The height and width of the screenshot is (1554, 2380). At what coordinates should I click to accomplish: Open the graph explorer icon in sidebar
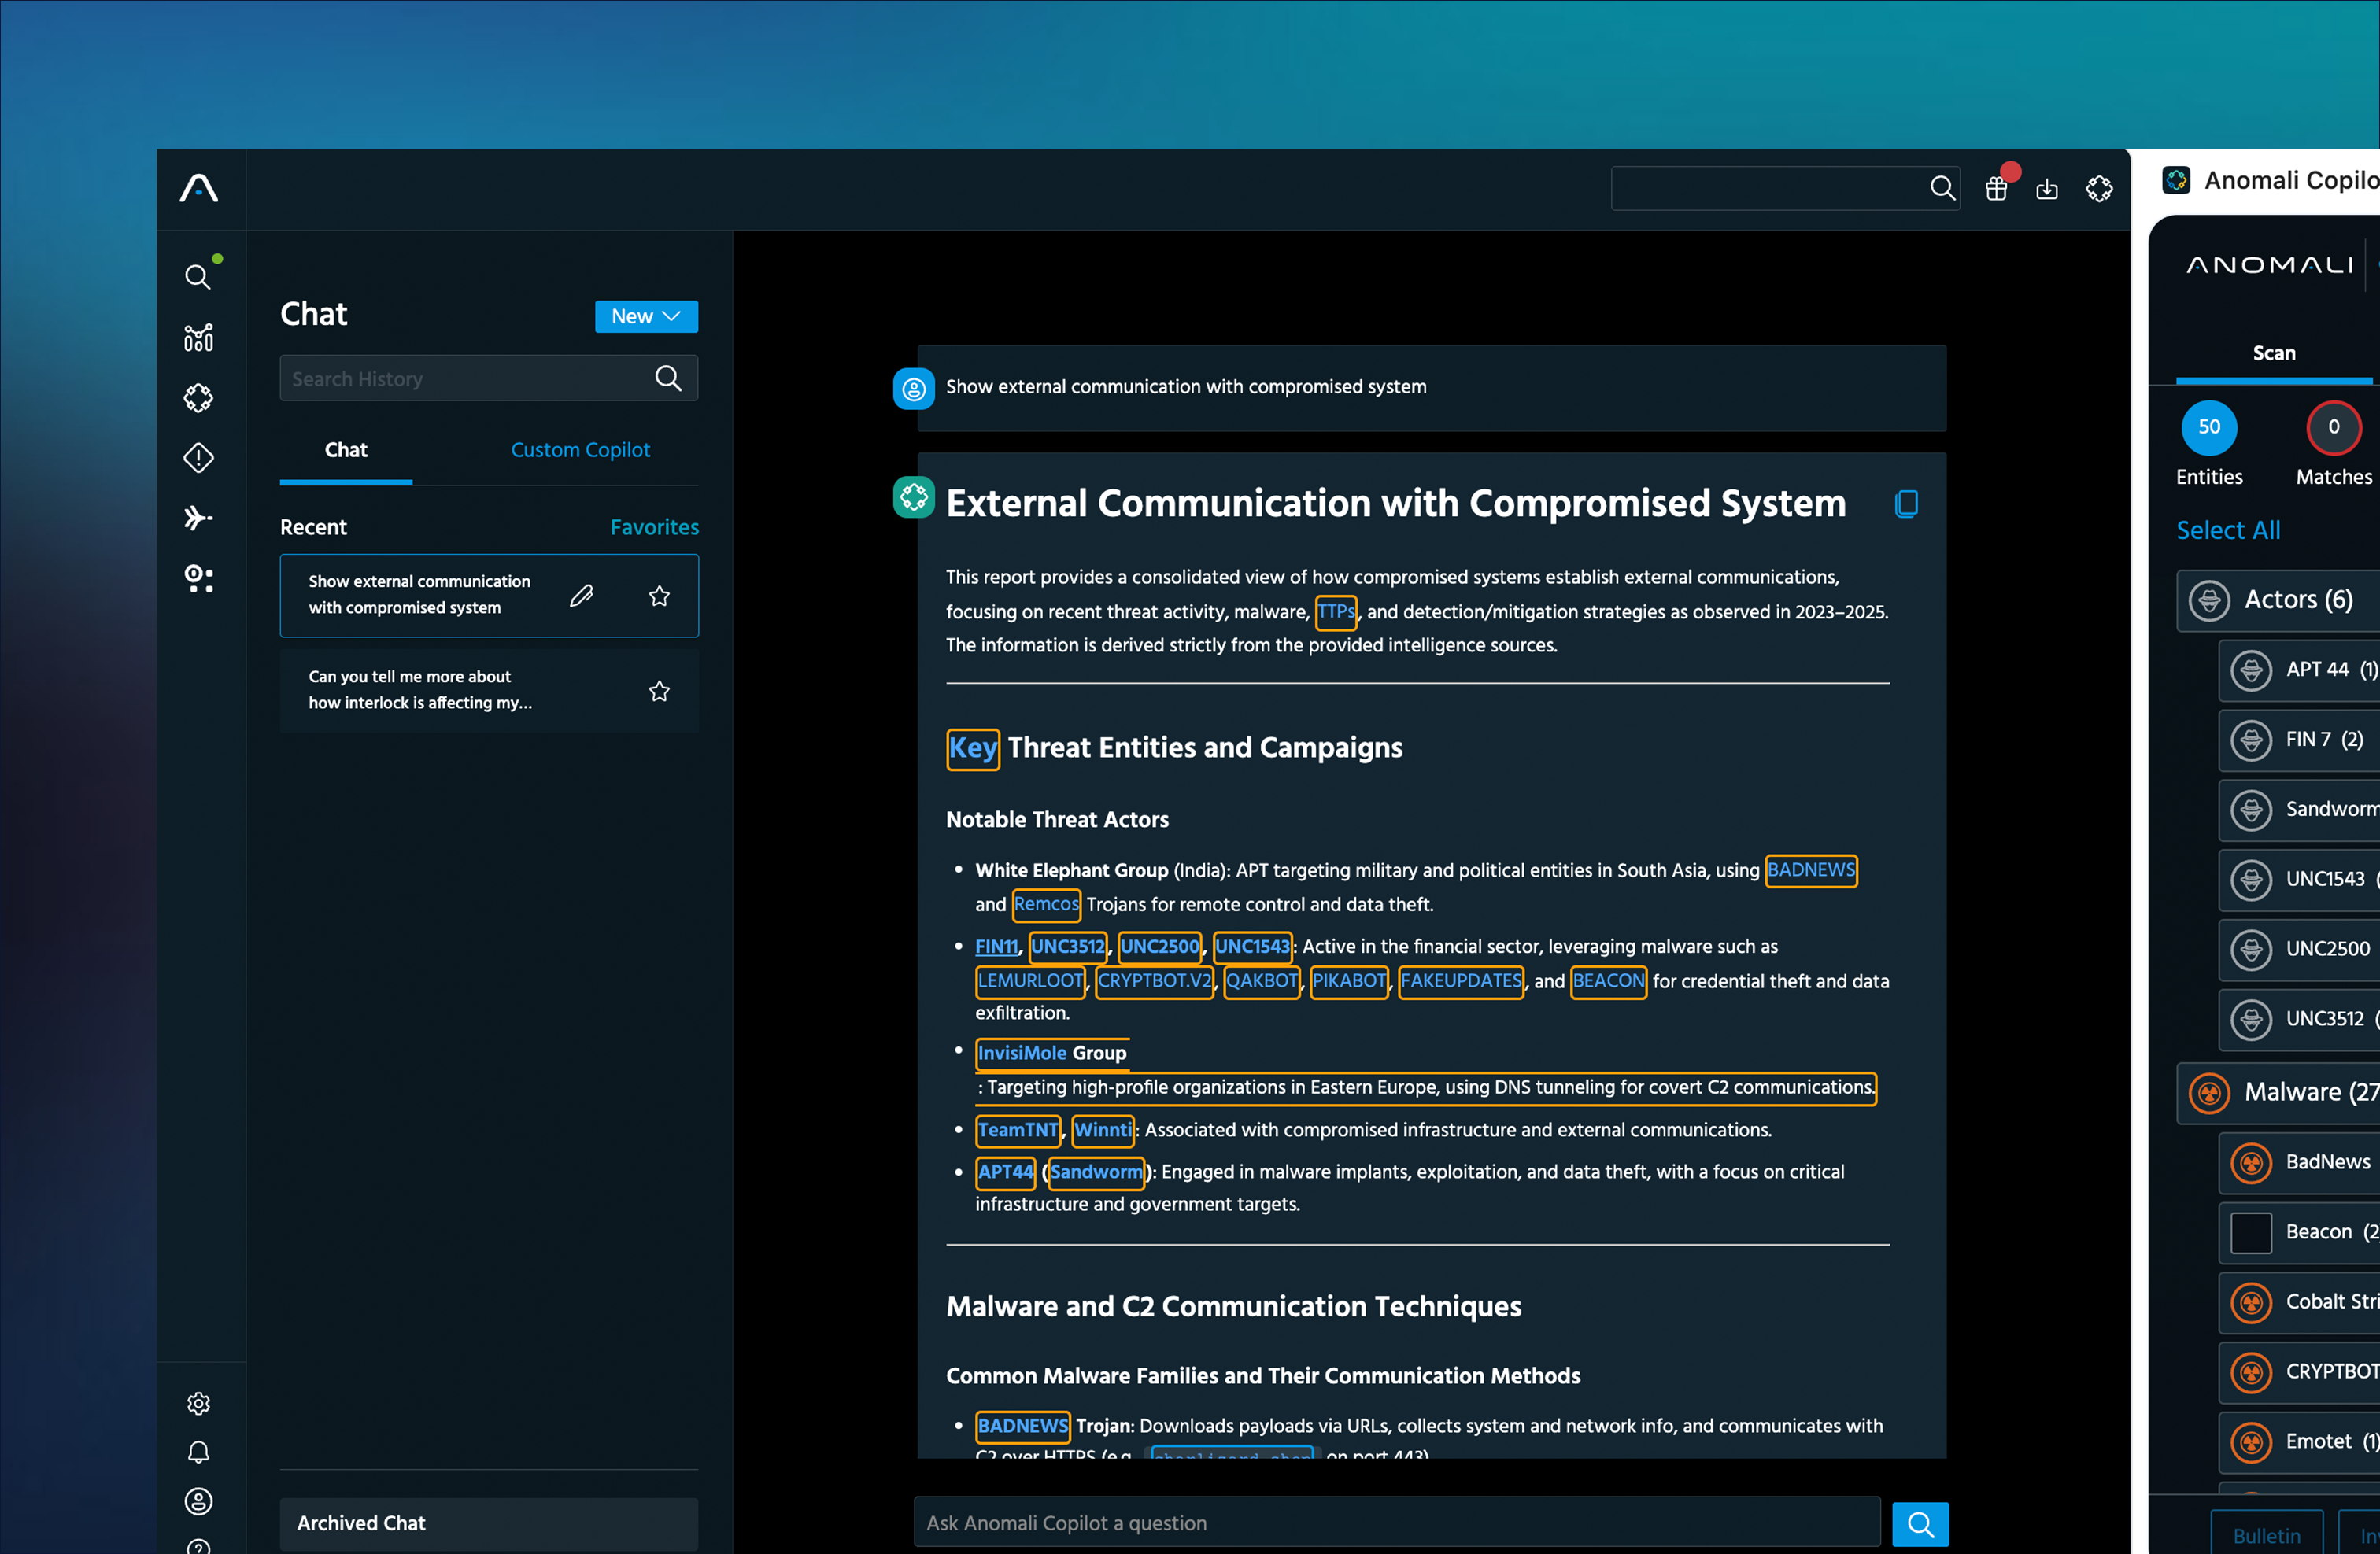click(198, 338)
